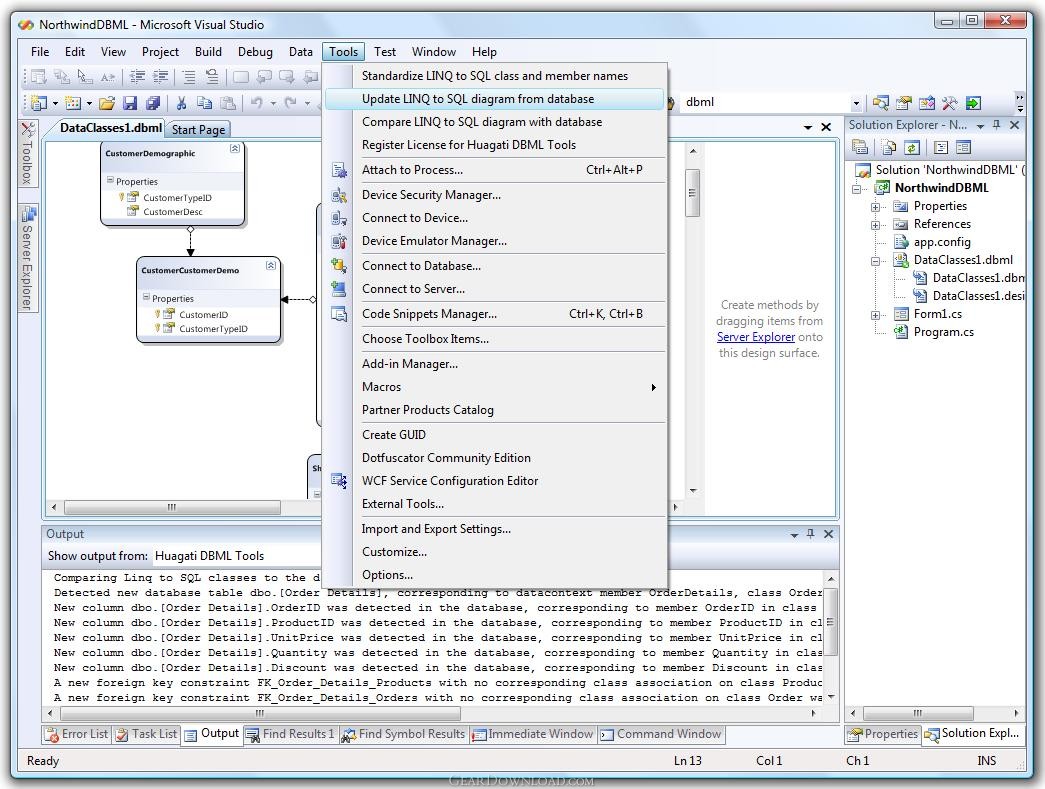Click the Add New Item toolbar icon
The image size is (1045, 789).
[73, 103]
